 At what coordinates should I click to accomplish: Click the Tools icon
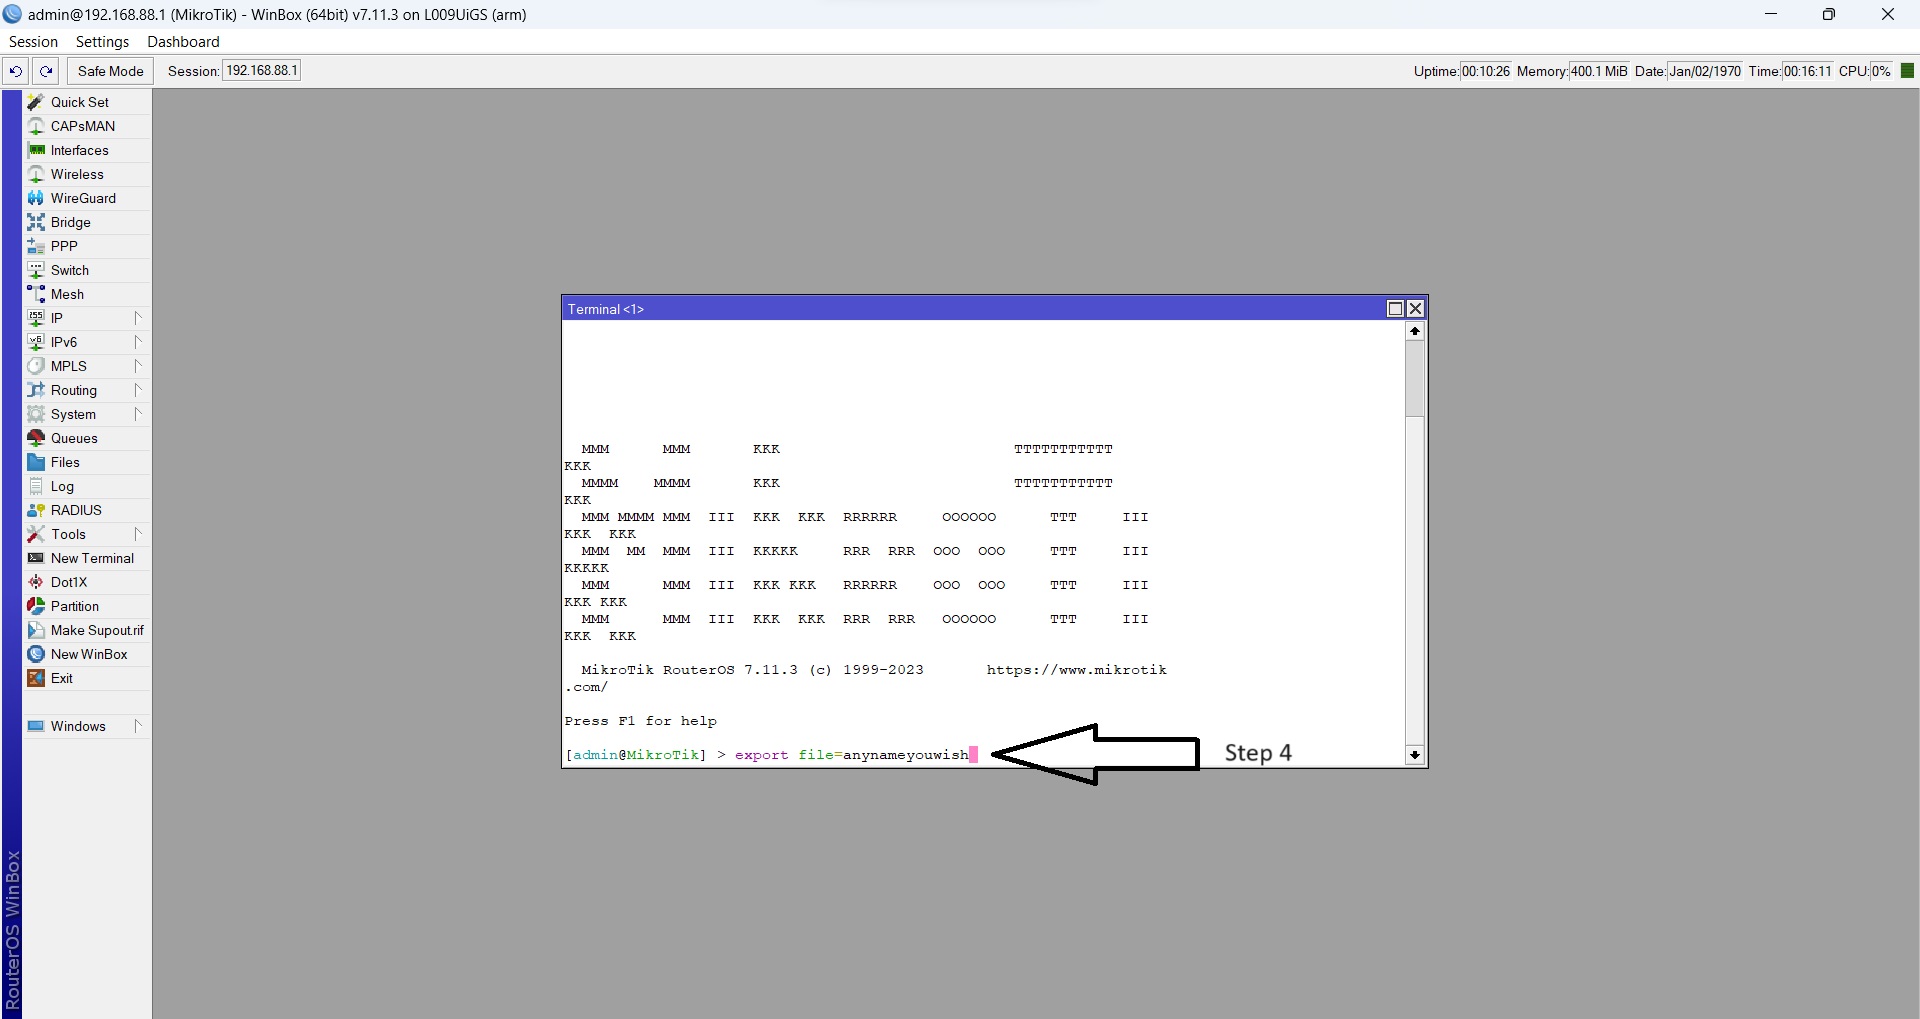(36, 534)
